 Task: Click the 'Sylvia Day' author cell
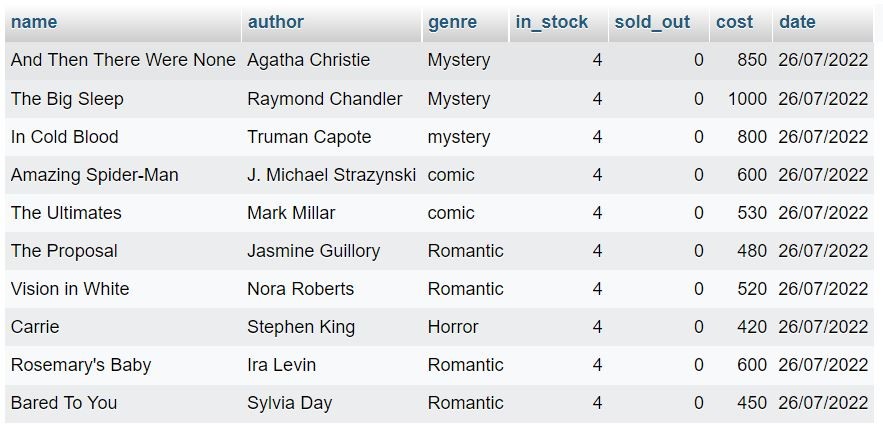(289, 403)
